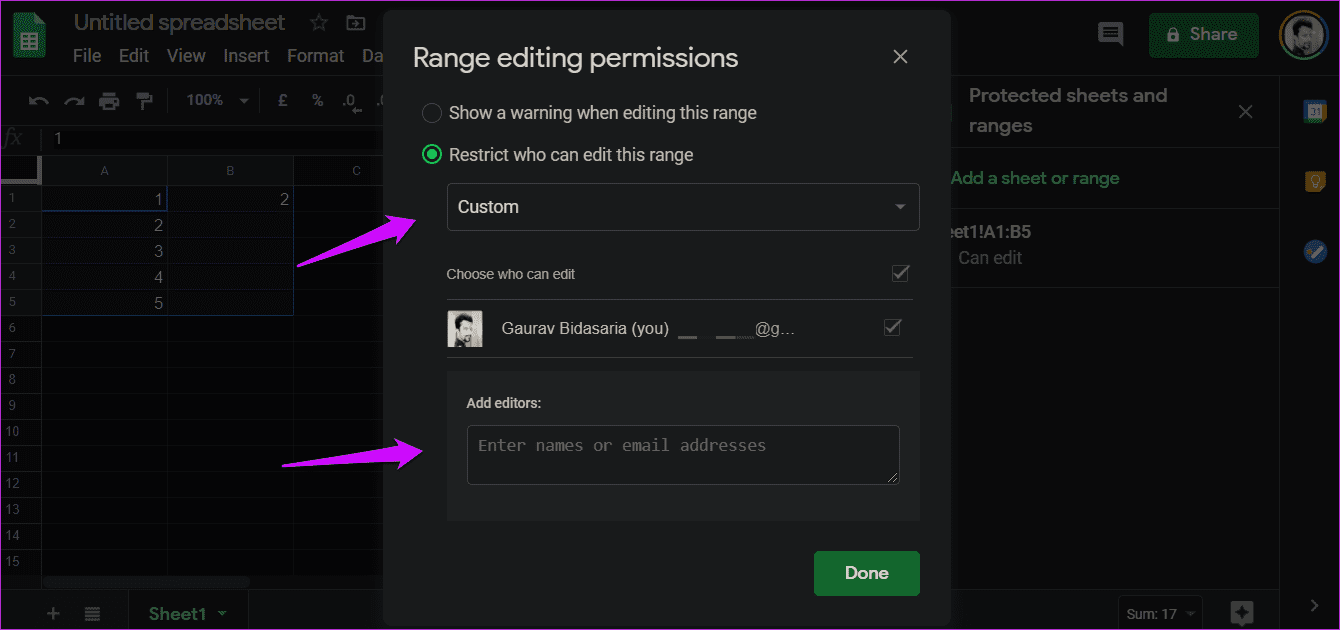Open the Sum: 17 dropdown

pyautogui.click(x=1159, y=614)
